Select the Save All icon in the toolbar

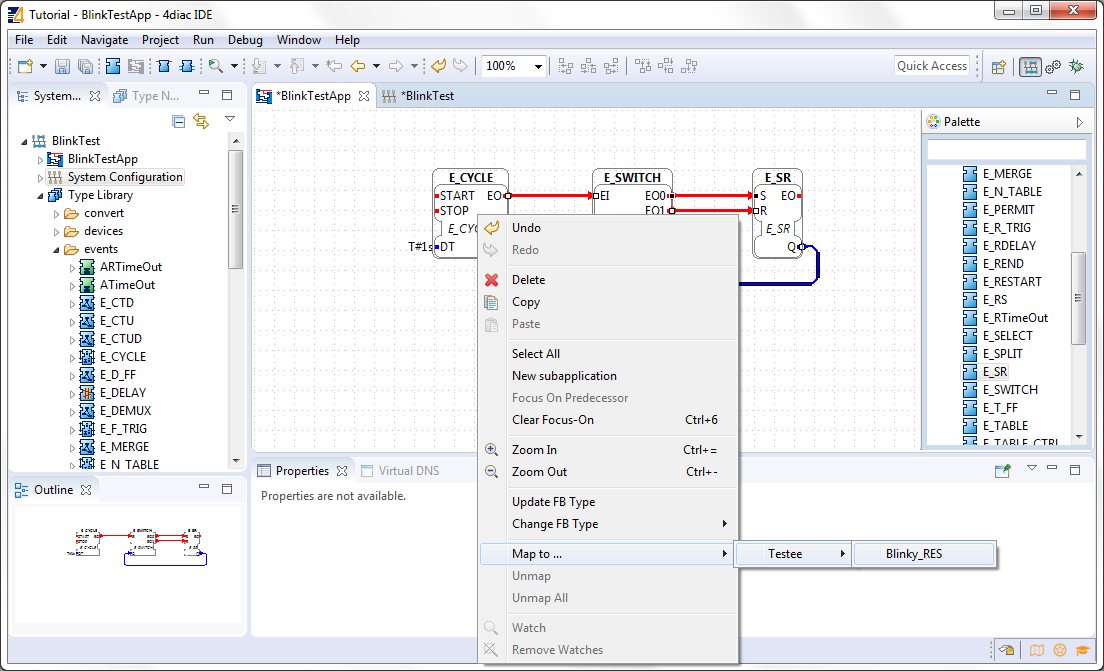pyautogui.click(x=86, y=66)
